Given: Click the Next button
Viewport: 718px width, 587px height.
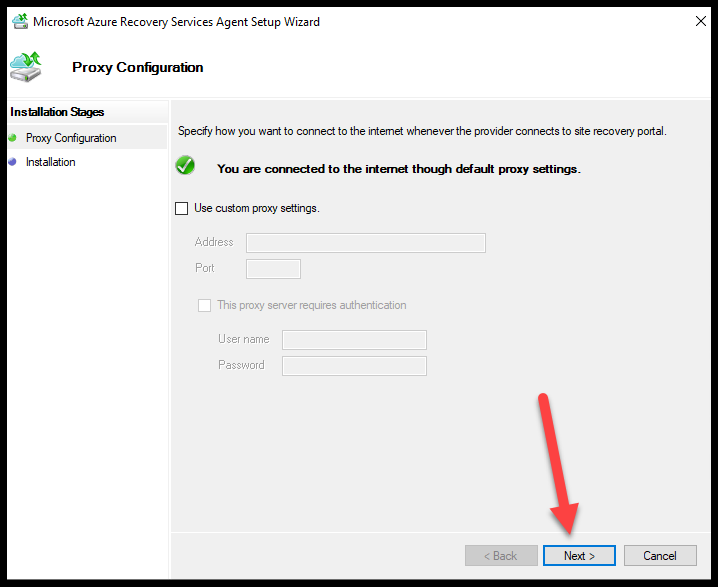Looking at the screenshot, I should point(579,555).
